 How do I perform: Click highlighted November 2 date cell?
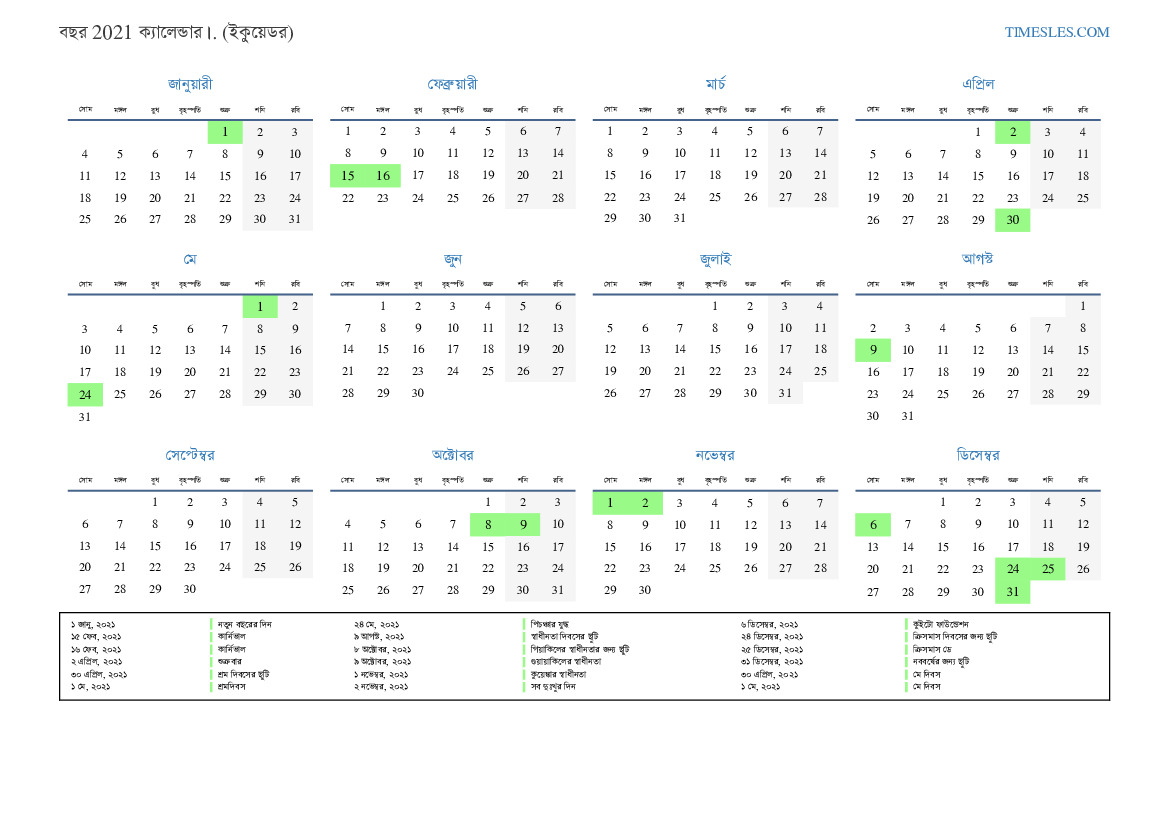click(x=645, y=503)
